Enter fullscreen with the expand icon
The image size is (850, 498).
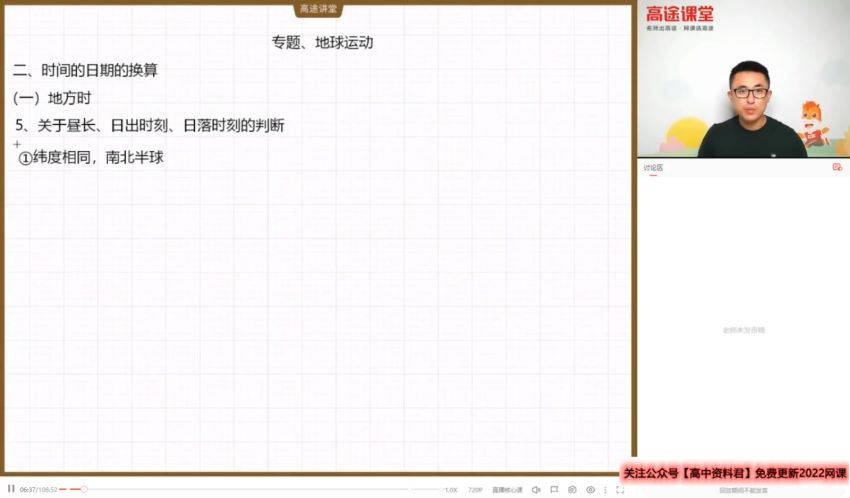click(620, 490)
